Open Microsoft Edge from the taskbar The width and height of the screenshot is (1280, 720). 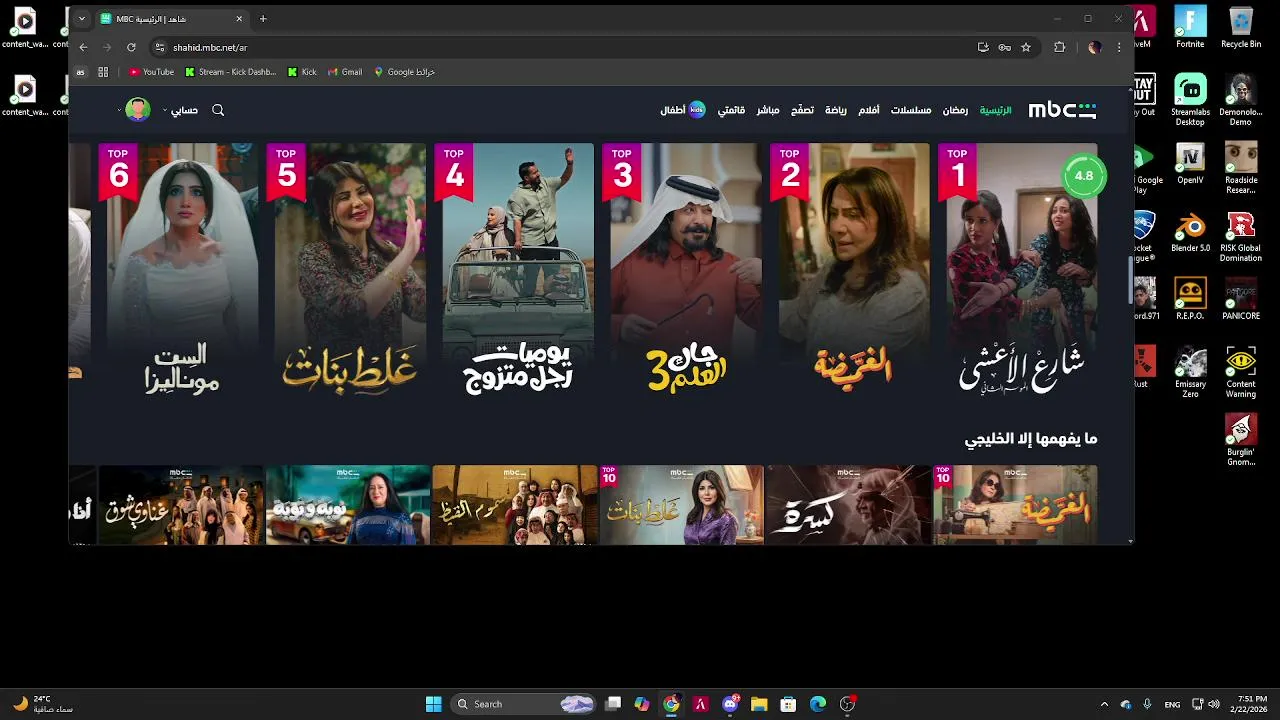coord(817,704)
